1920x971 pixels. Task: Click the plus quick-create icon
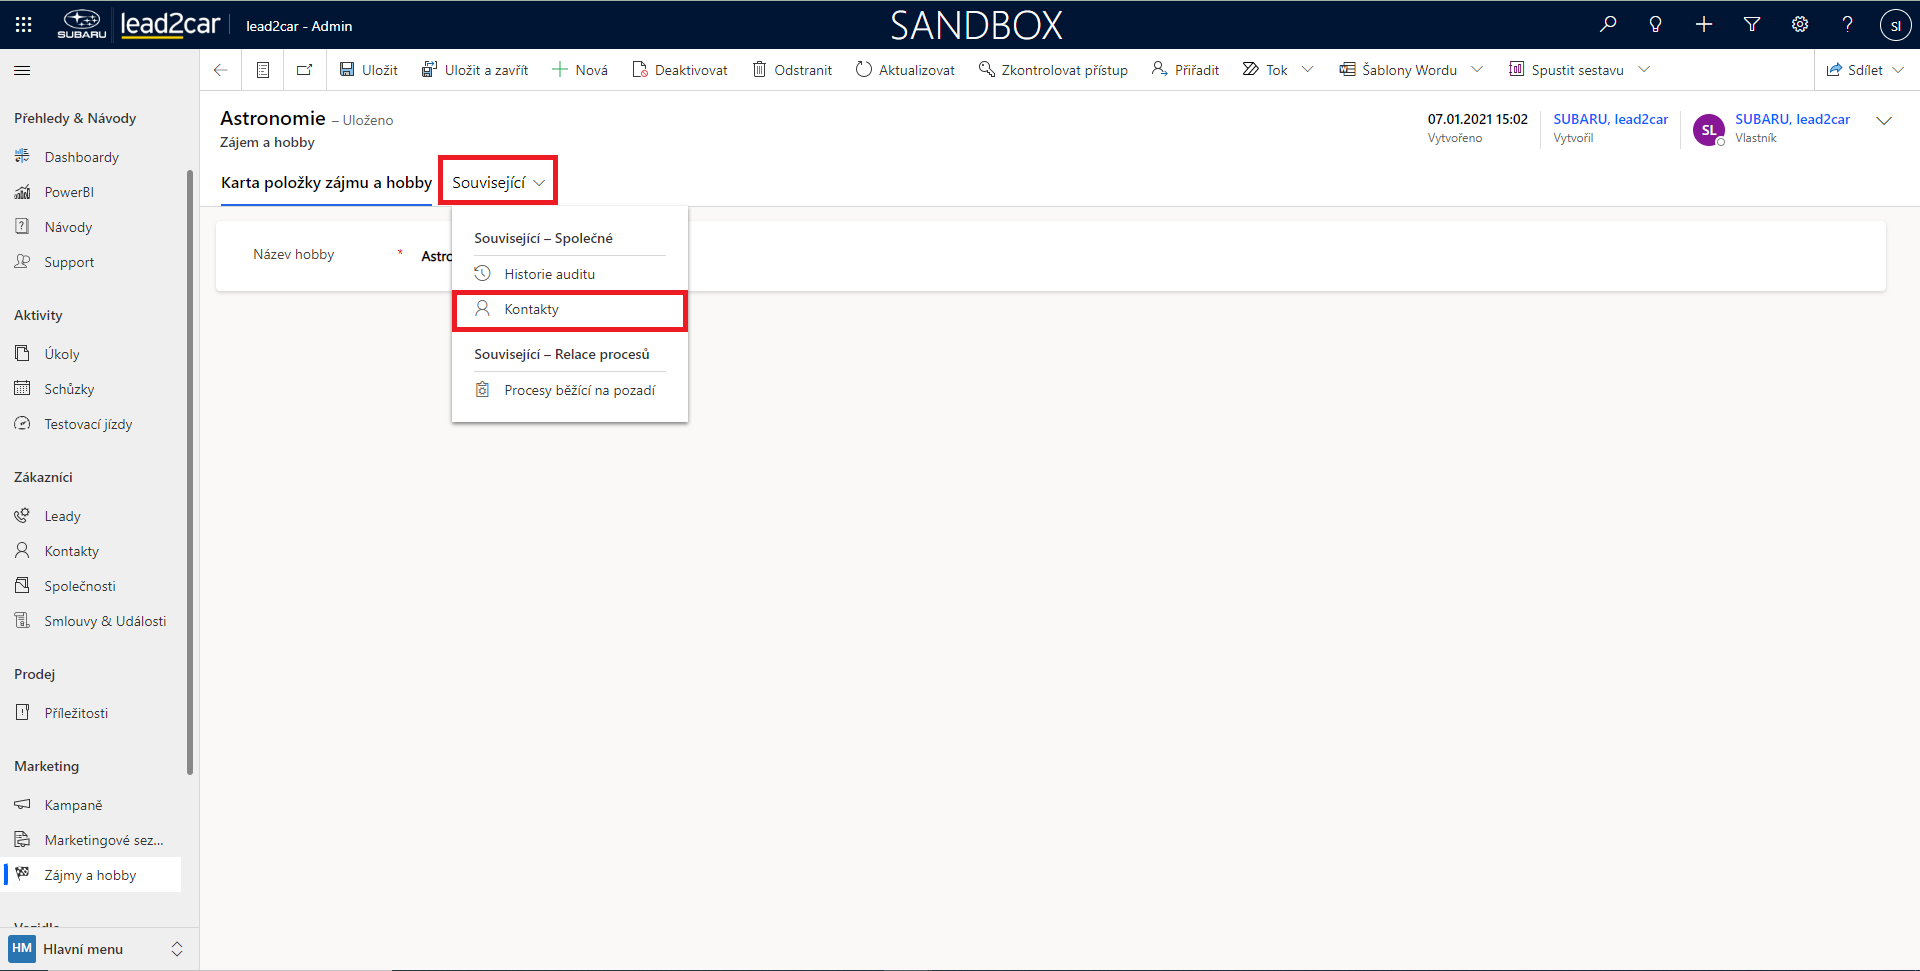(x=1704, y=25)
